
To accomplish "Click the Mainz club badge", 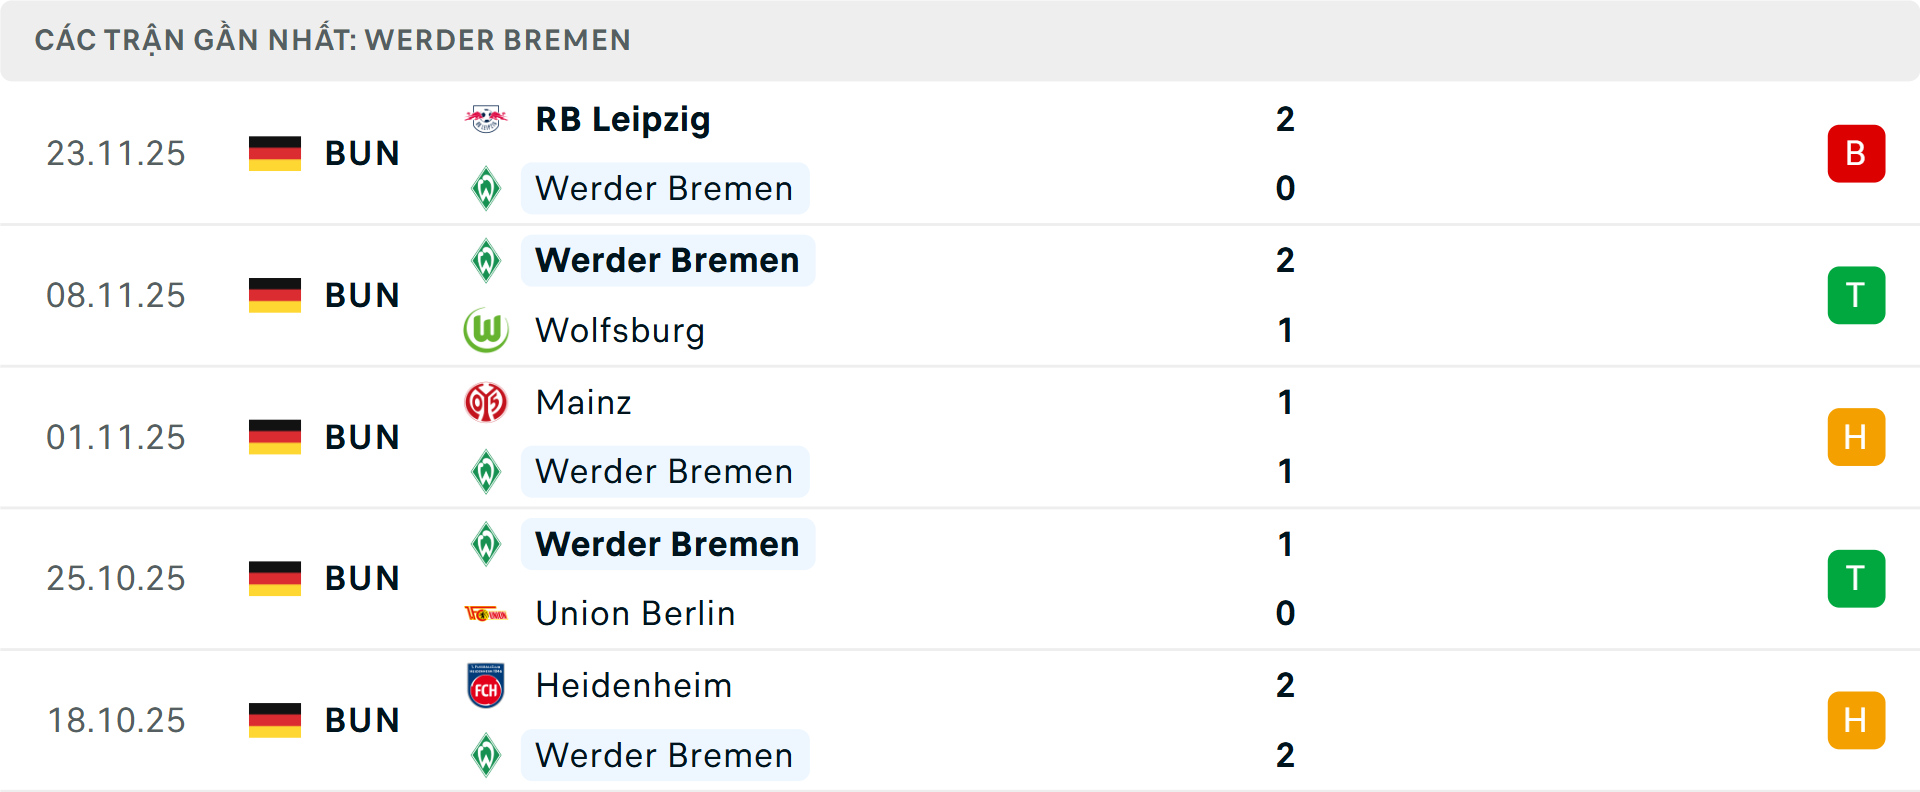I will click(487, 402).
